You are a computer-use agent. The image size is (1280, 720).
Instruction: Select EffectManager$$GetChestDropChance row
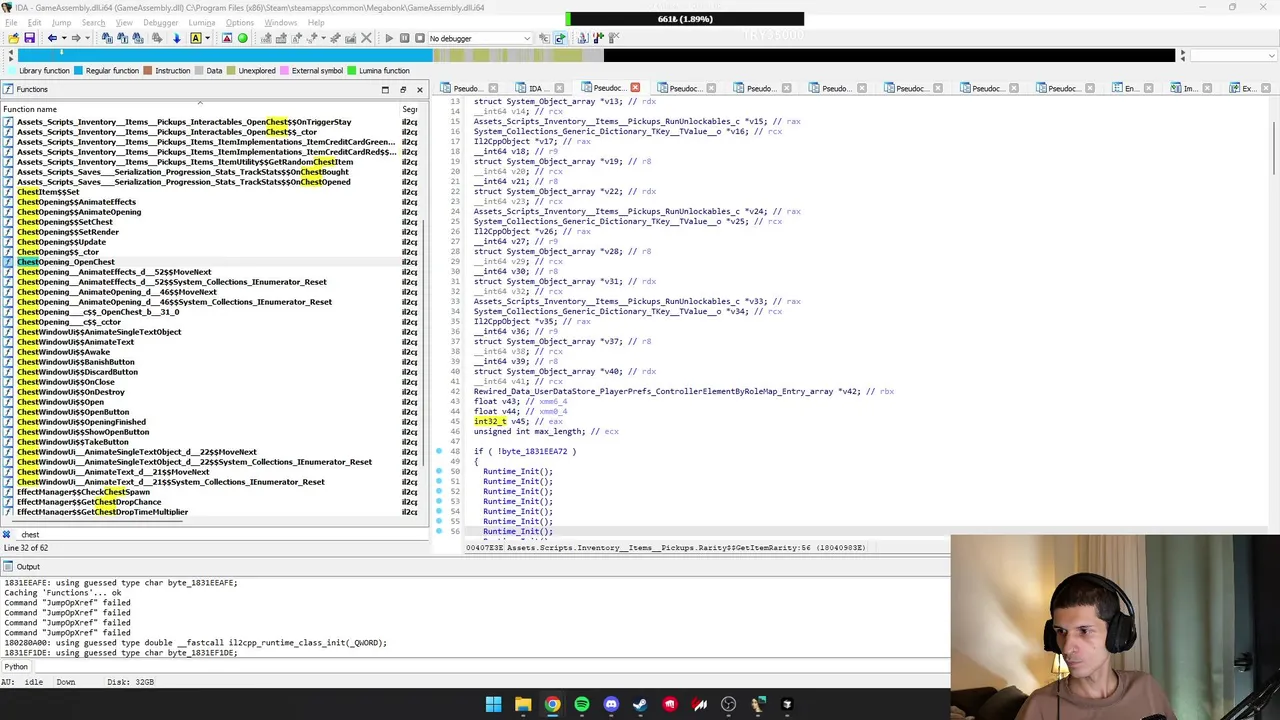210,502
